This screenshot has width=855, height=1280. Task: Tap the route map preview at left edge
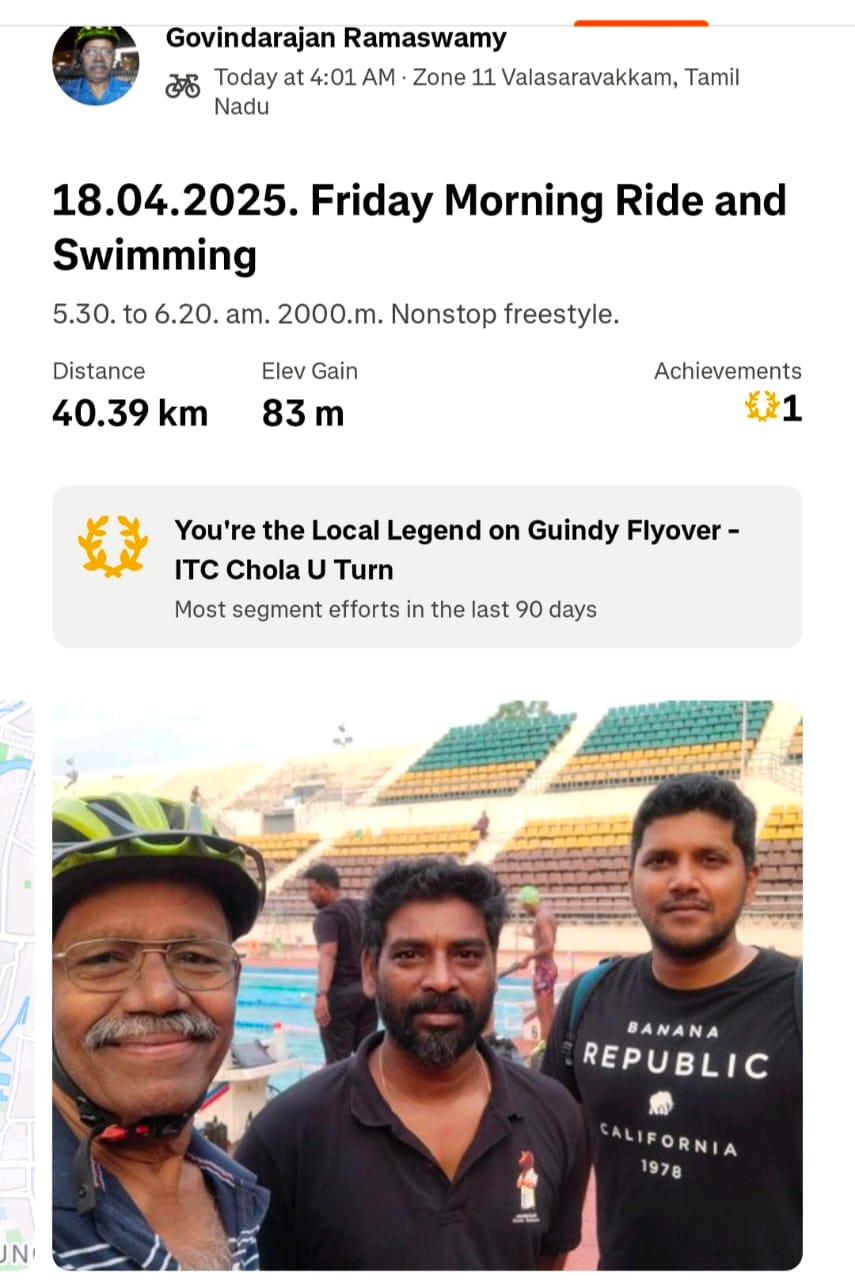pyautogui.click(x=17, y=985)
